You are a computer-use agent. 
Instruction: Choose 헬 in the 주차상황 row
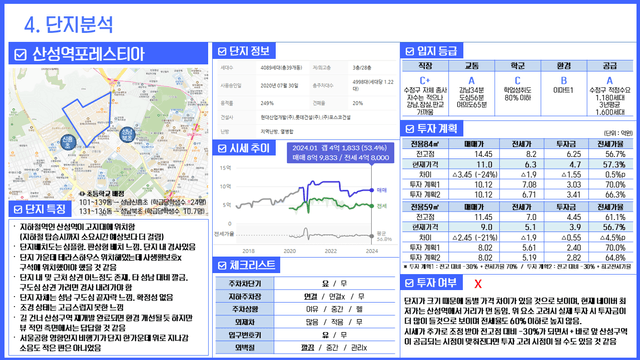(359, 309)
